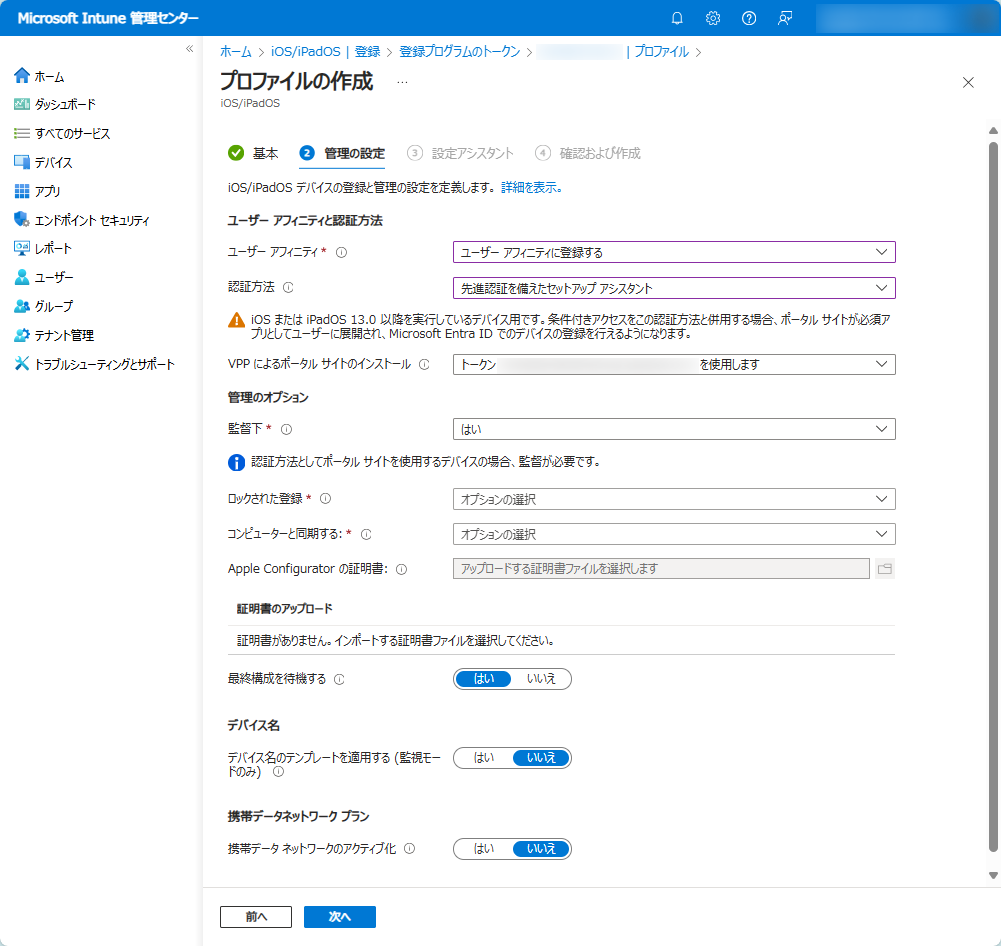Show info for VPP によるポータル サイトのインストール

pyautogui.click(x=424, y=364)
